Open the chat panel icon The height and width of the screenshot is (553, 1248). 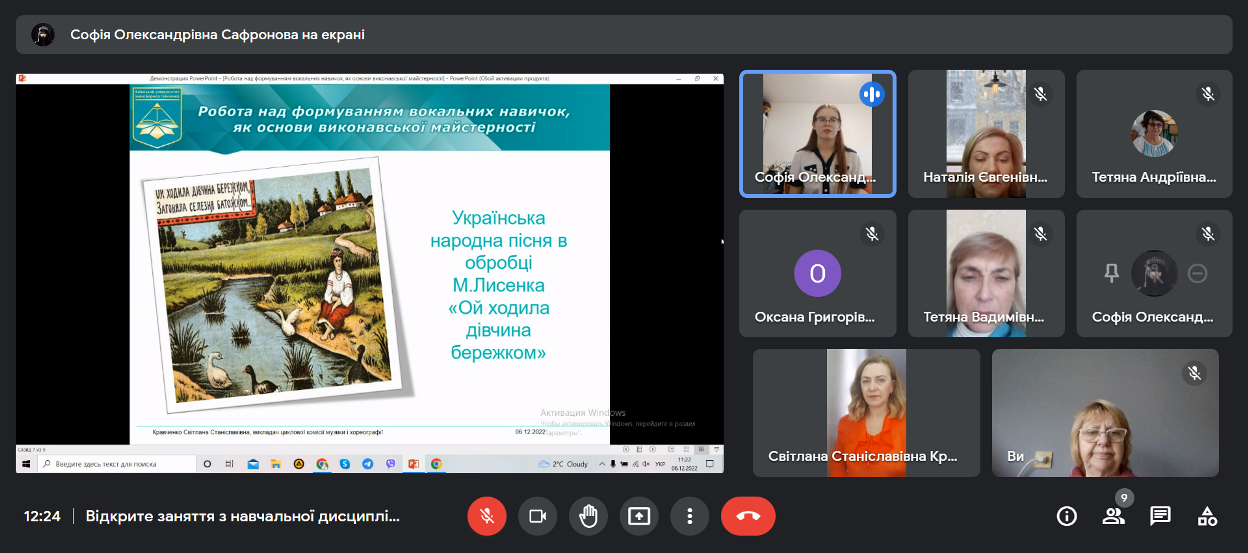(x=1160, y=516)
